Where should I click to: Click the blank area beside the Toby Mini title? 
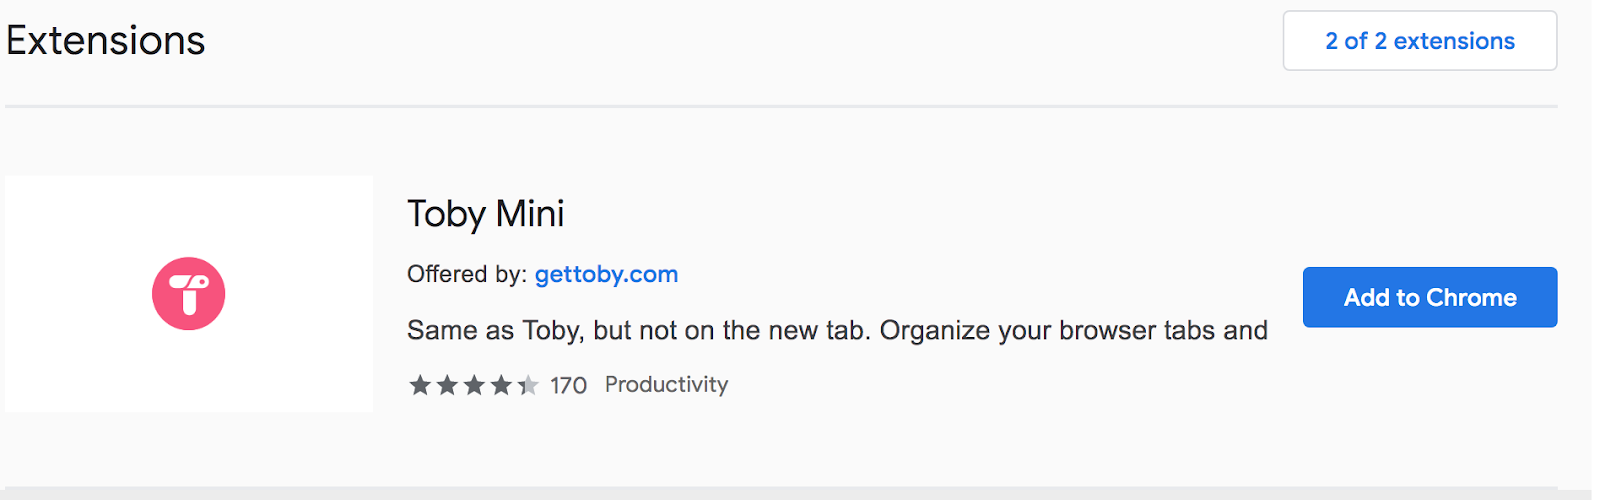(x=930, y=214)
